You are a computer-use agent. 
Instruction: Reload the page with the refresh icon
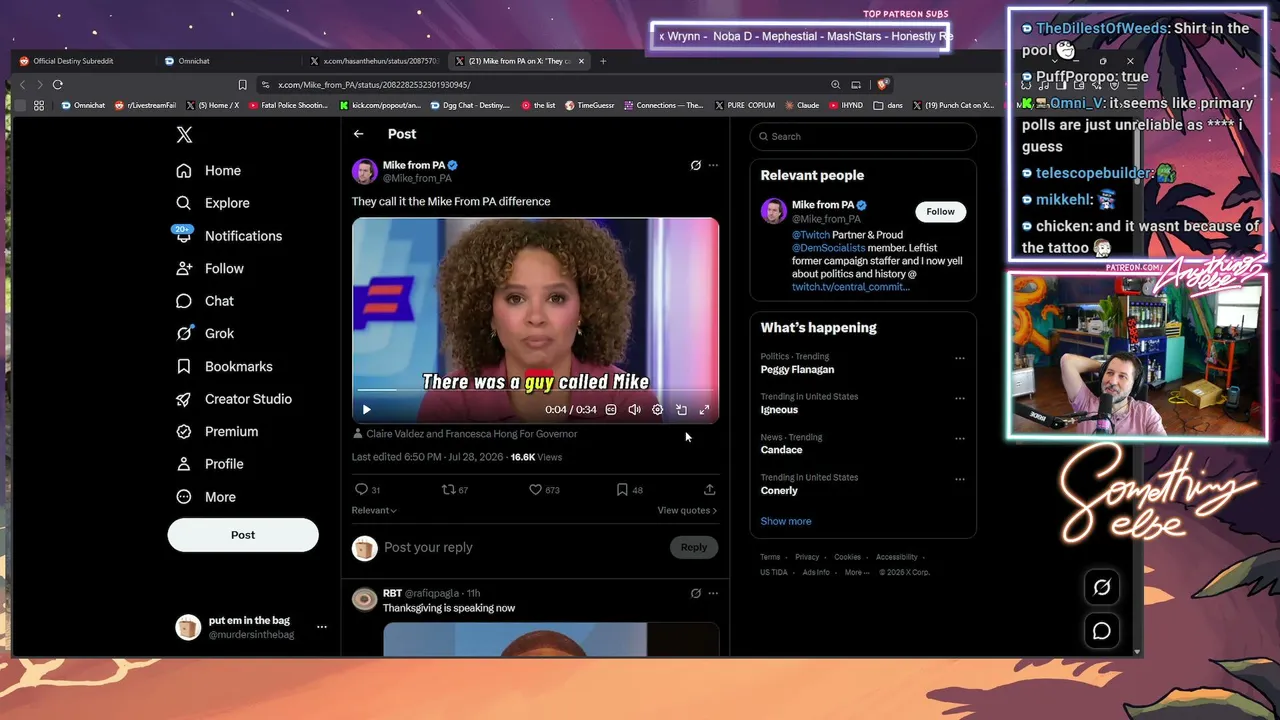(x=58, y=85)
